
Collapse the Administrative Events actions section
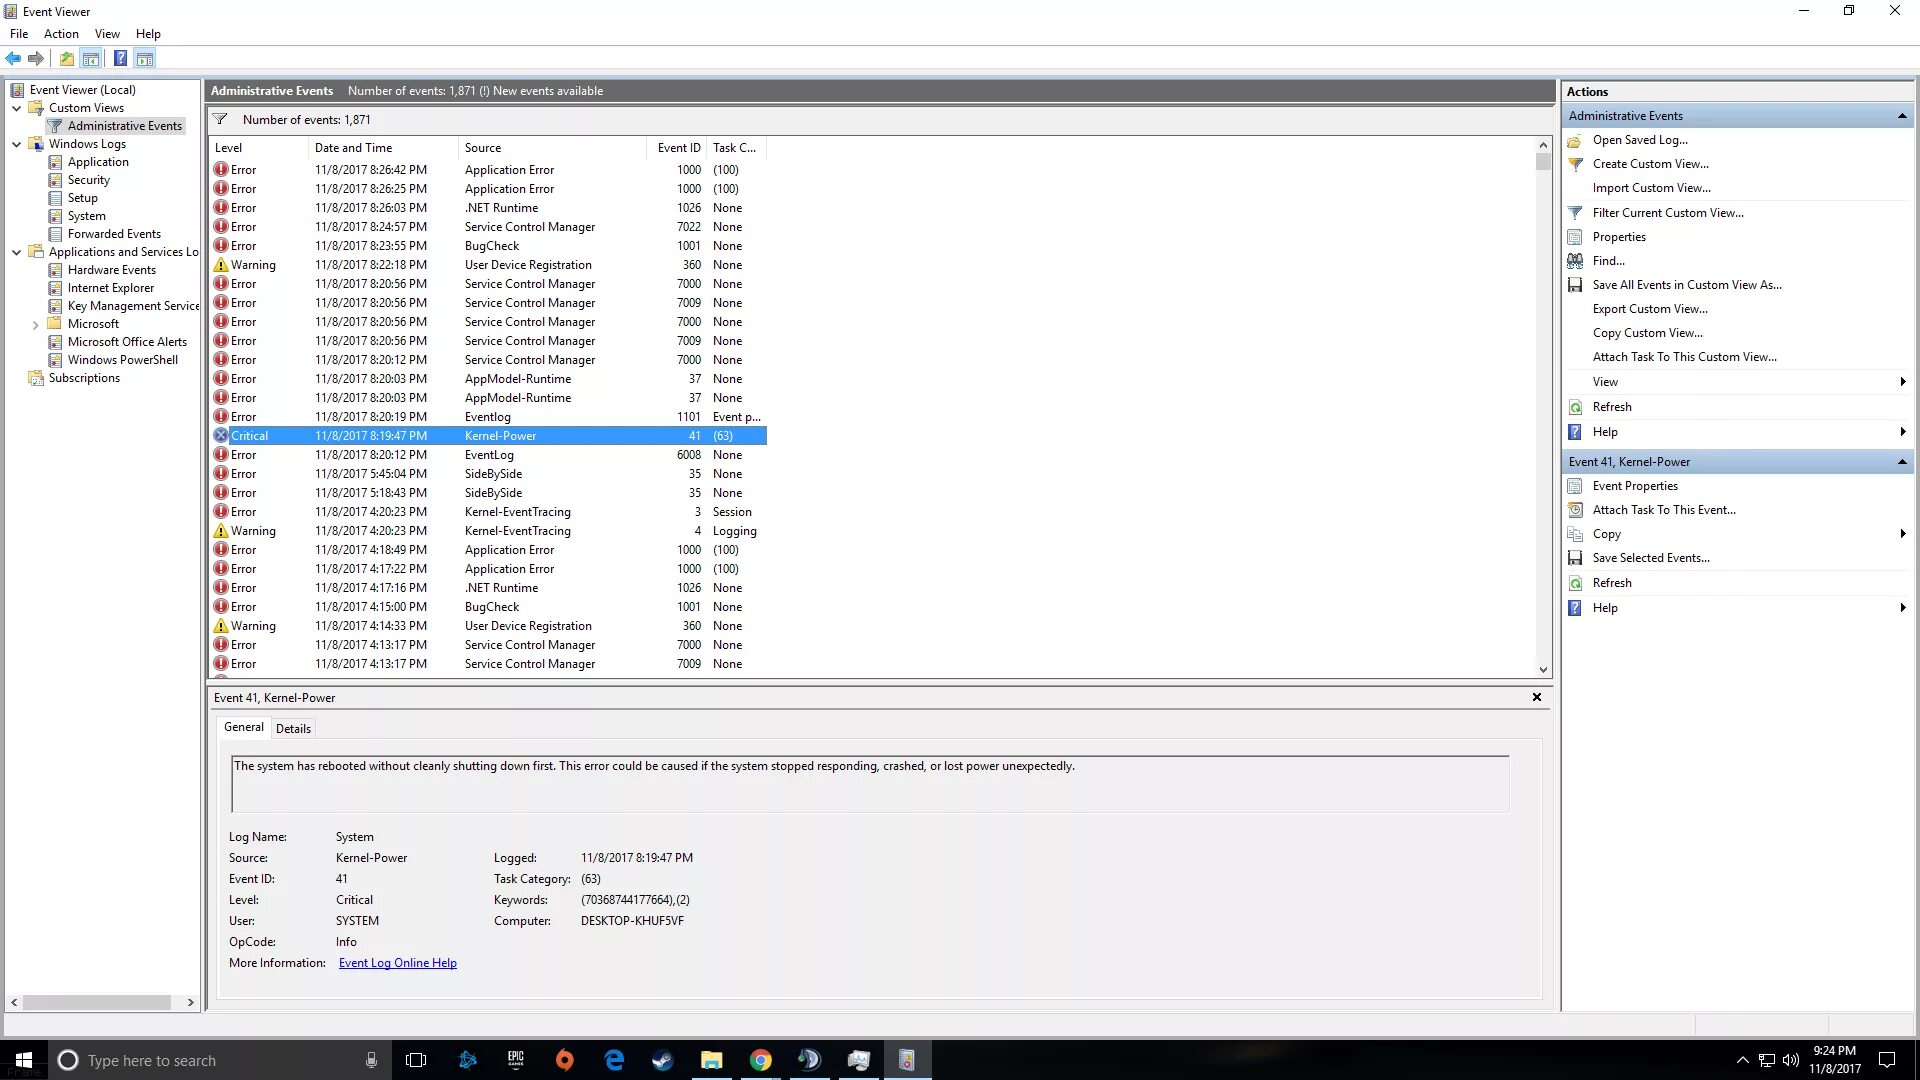point(1901,116)
